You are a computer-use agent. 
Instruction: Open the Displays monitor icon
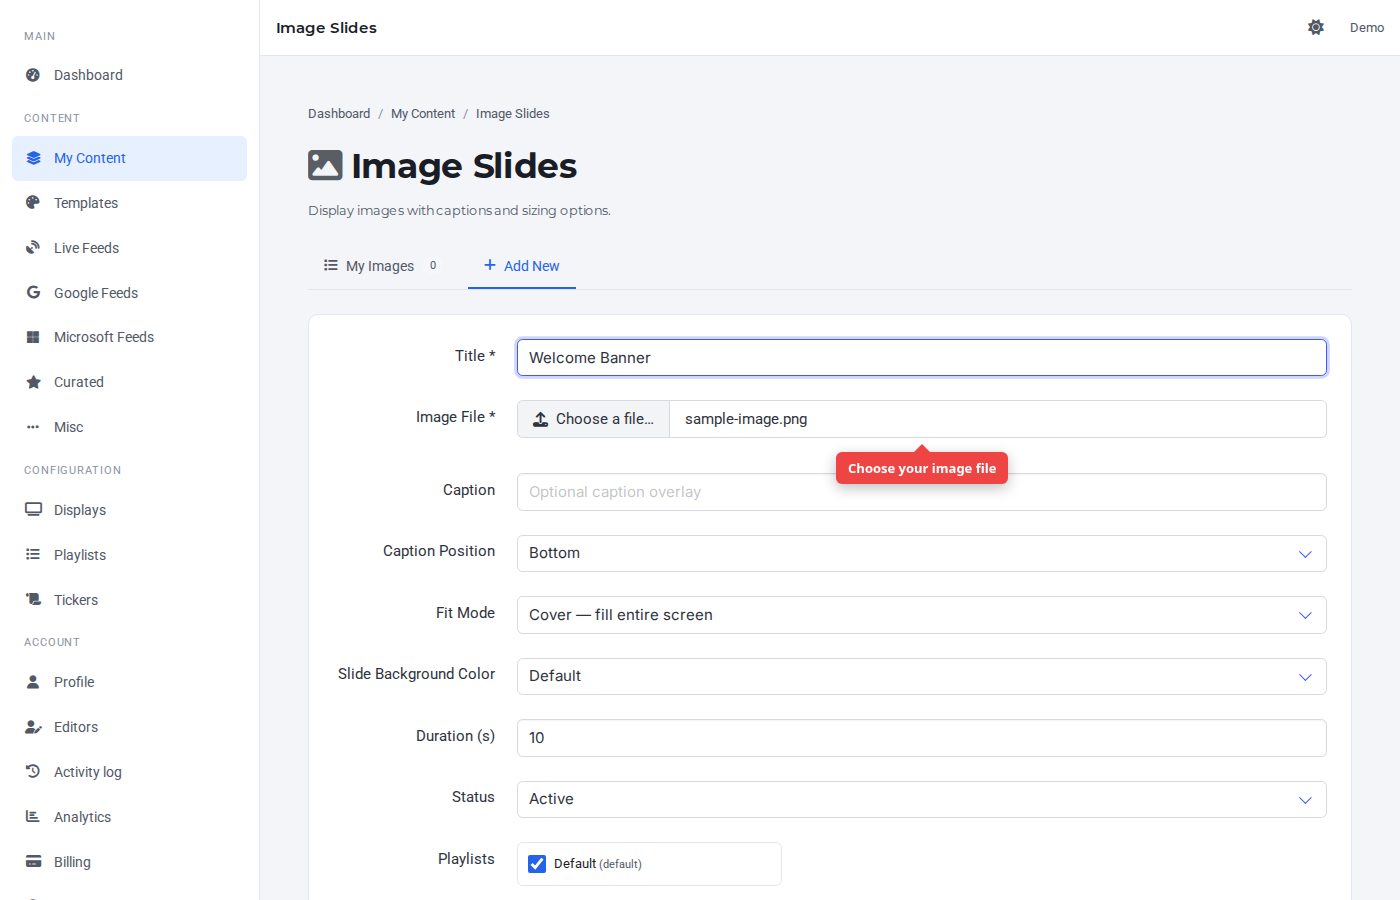pyautogui.click(x=33, y=510)
